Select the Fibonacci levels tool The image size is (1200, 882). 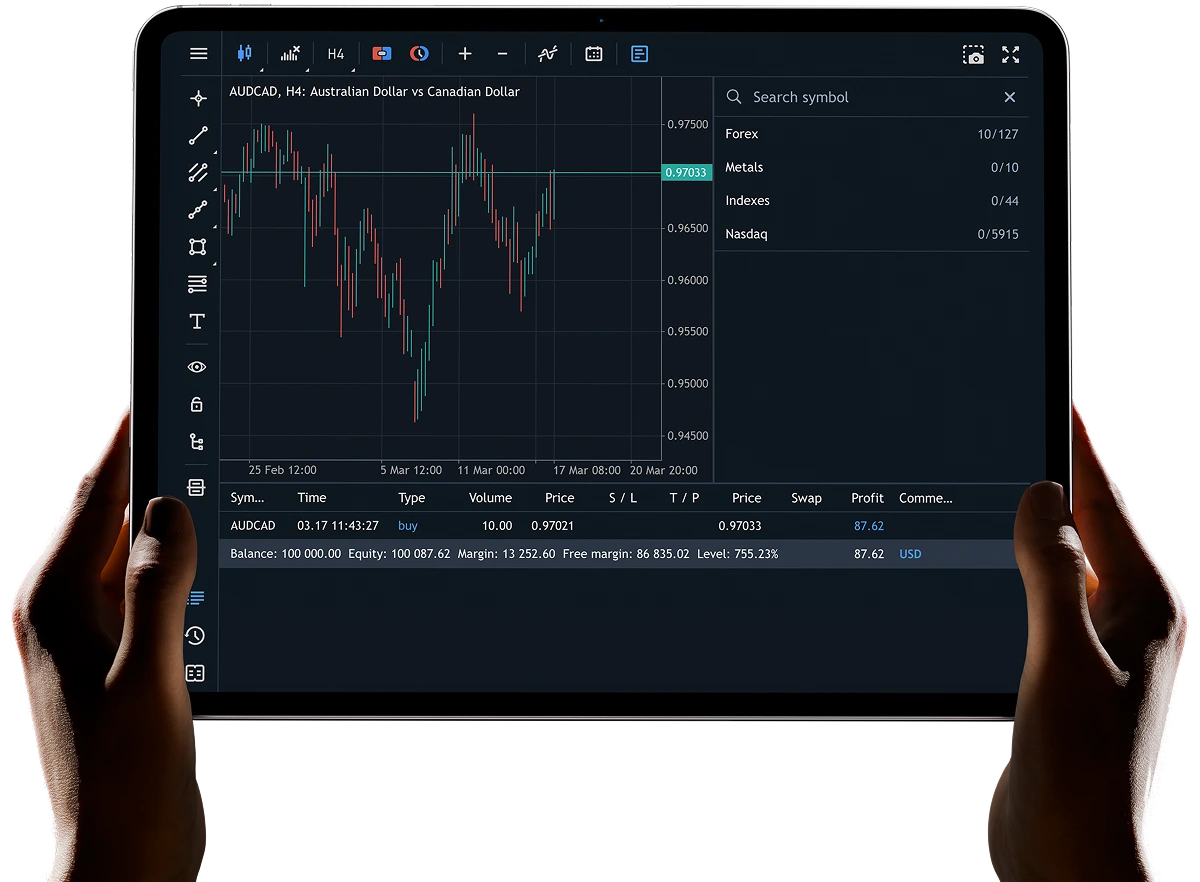point(198,285)
